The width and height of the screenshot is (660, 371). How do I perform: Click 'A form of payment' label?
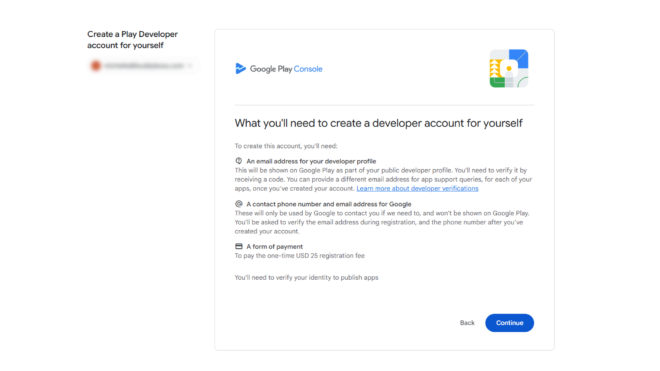coord(274,247)
